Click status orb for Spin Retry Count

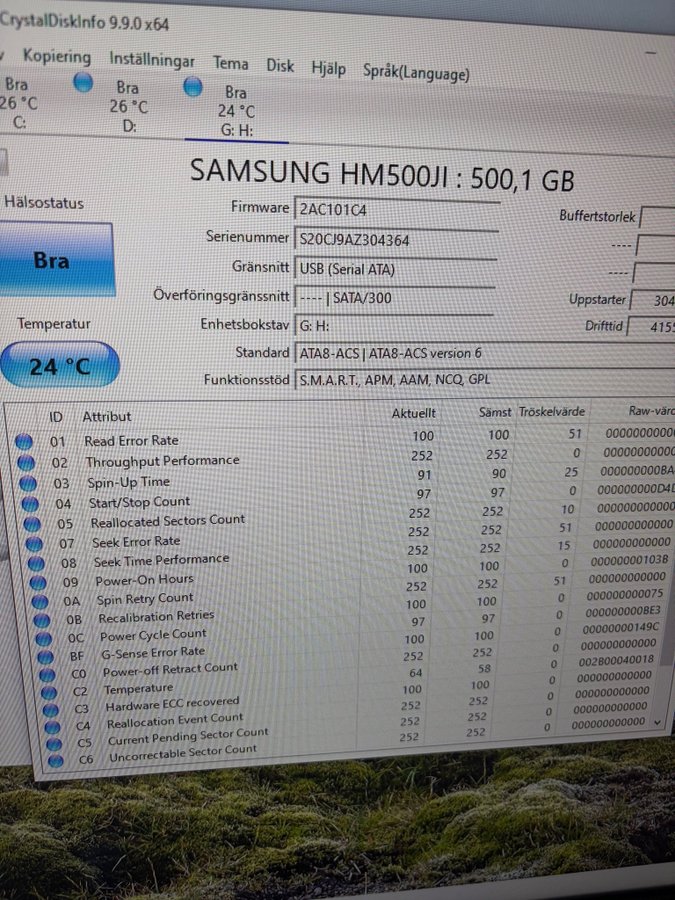pos(40,602)
